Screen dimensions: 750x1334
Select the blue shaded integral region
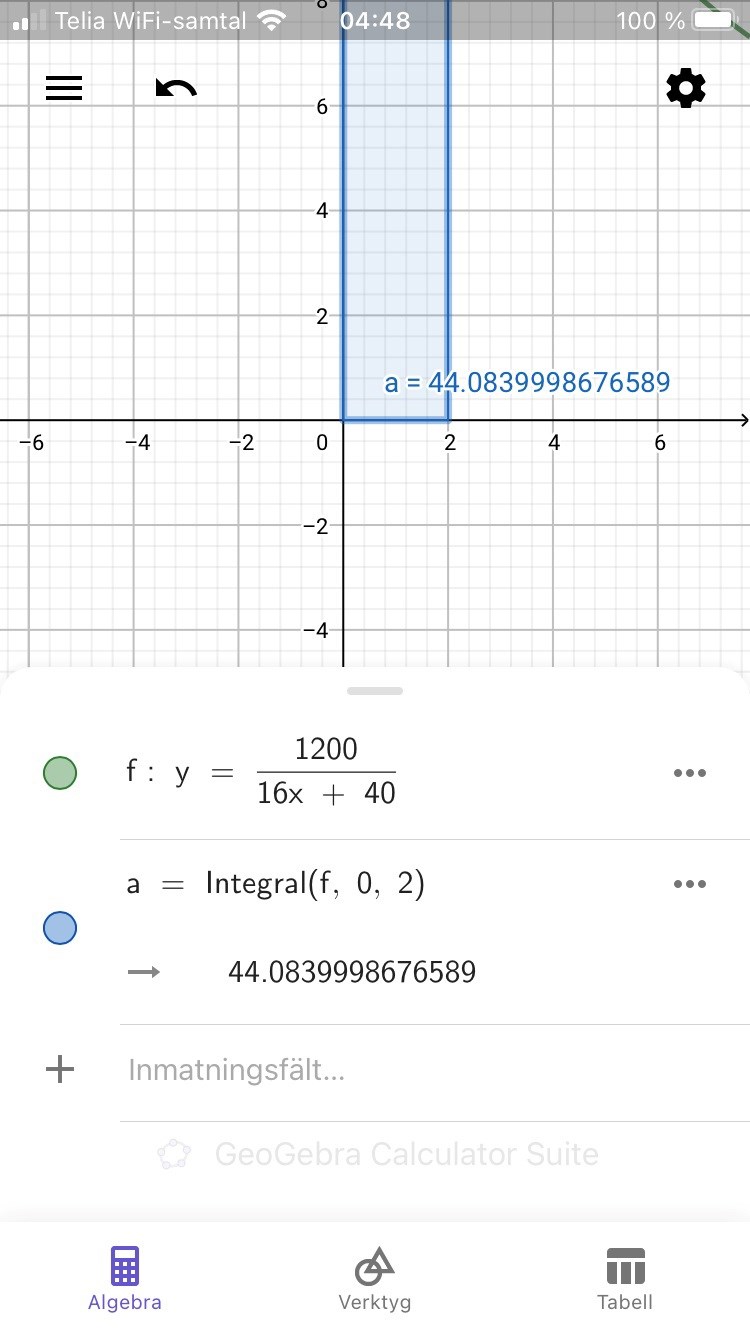(x=395, y=250)
